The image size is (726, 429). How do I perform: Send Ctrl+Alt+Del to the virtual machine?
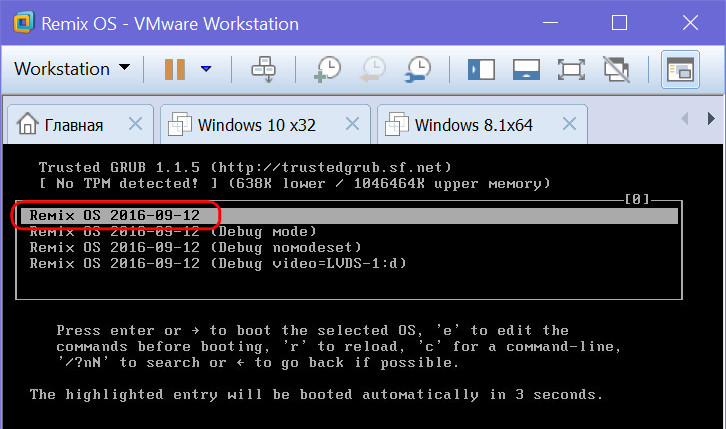(x=264, y=69)
